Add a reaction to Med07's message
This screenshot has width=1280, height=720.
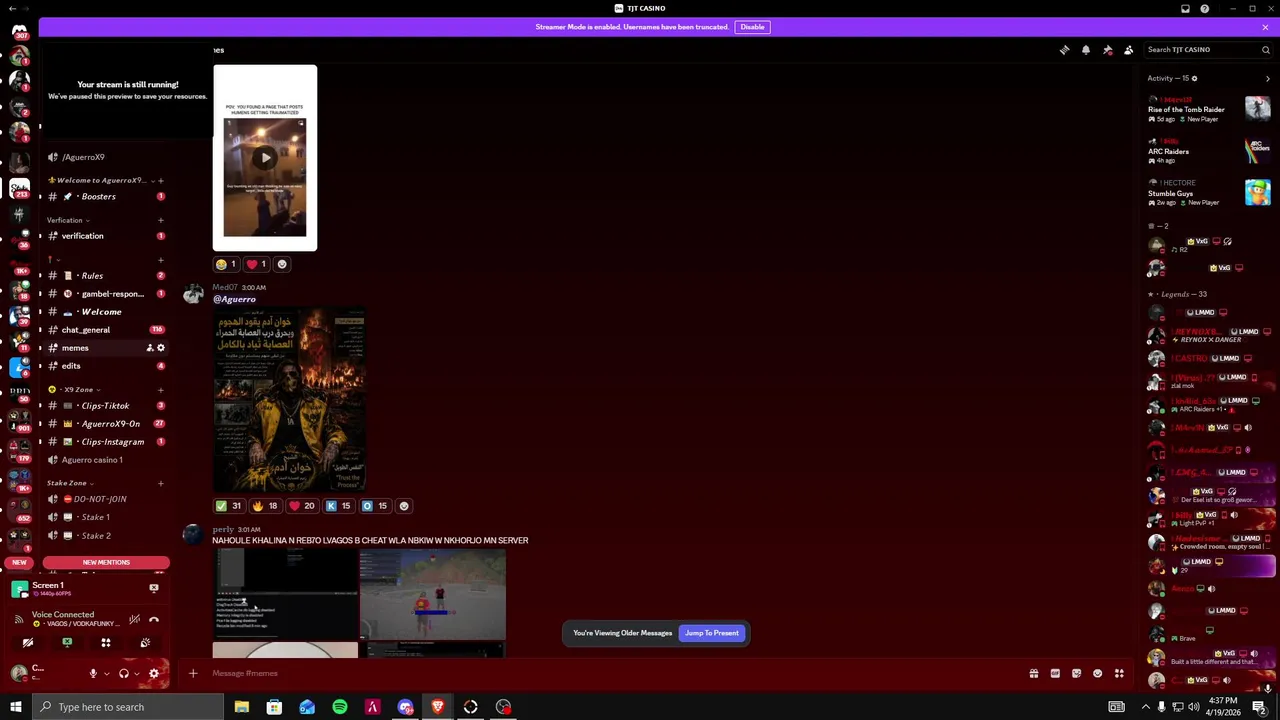pyautogui.click(x=404, y=506)
